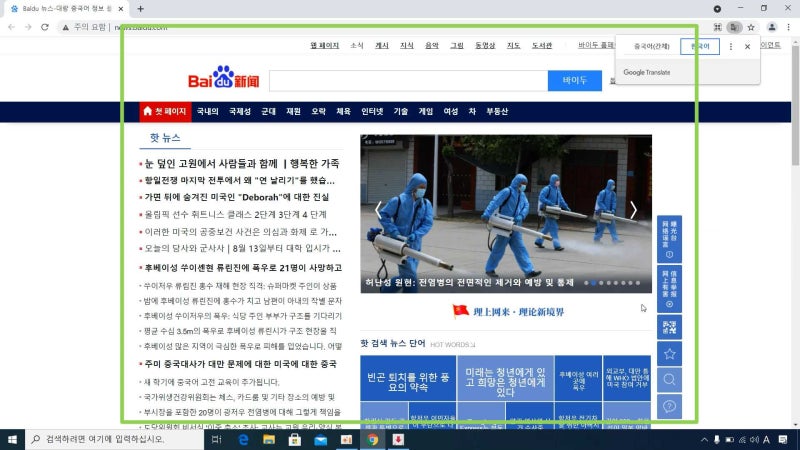800x450 pixels.
Task: Open Chrome three-dot menu
Action: [789, 27]
